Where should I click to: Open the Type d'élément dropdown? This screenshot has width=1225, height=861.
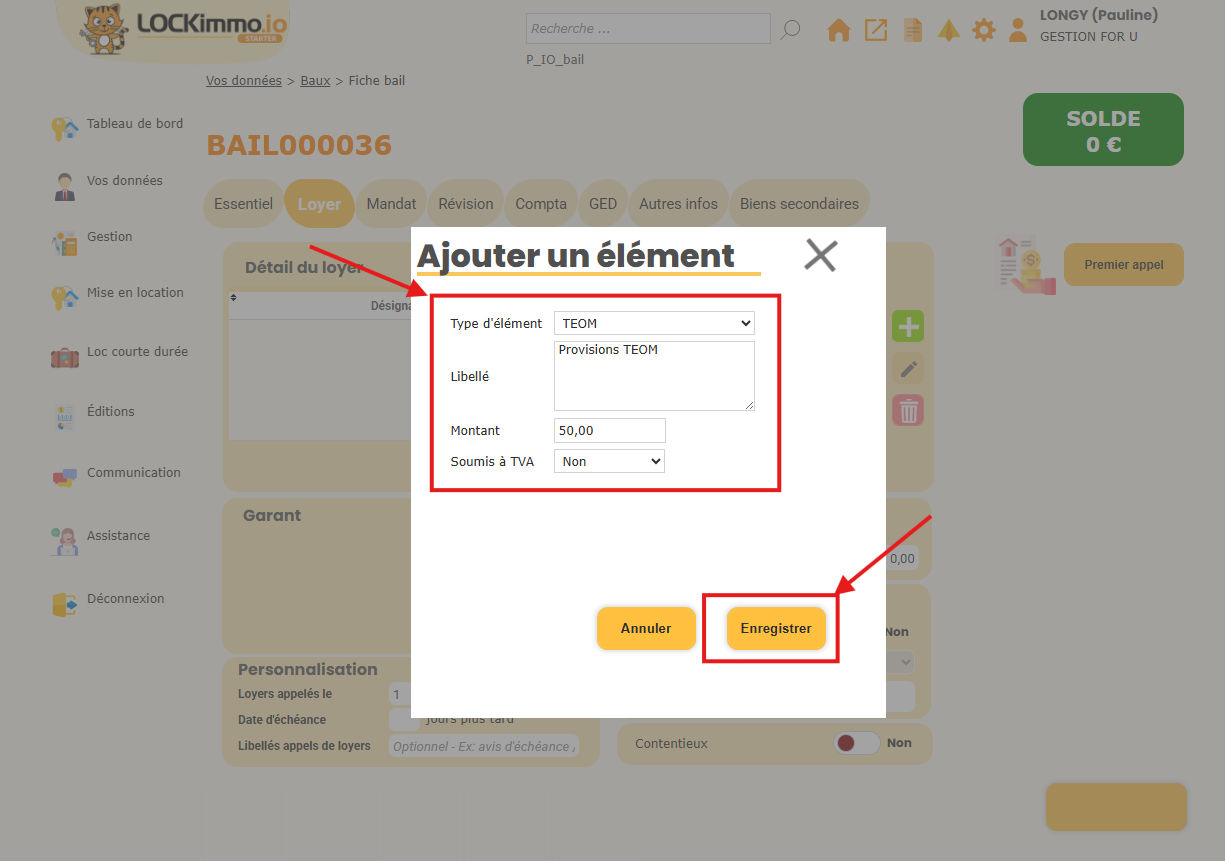click(x=654, y=323)
